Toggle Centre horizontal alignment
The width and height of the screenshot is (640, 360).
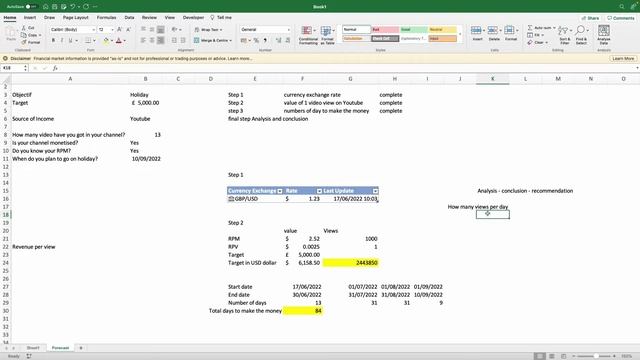pos(152,40)
